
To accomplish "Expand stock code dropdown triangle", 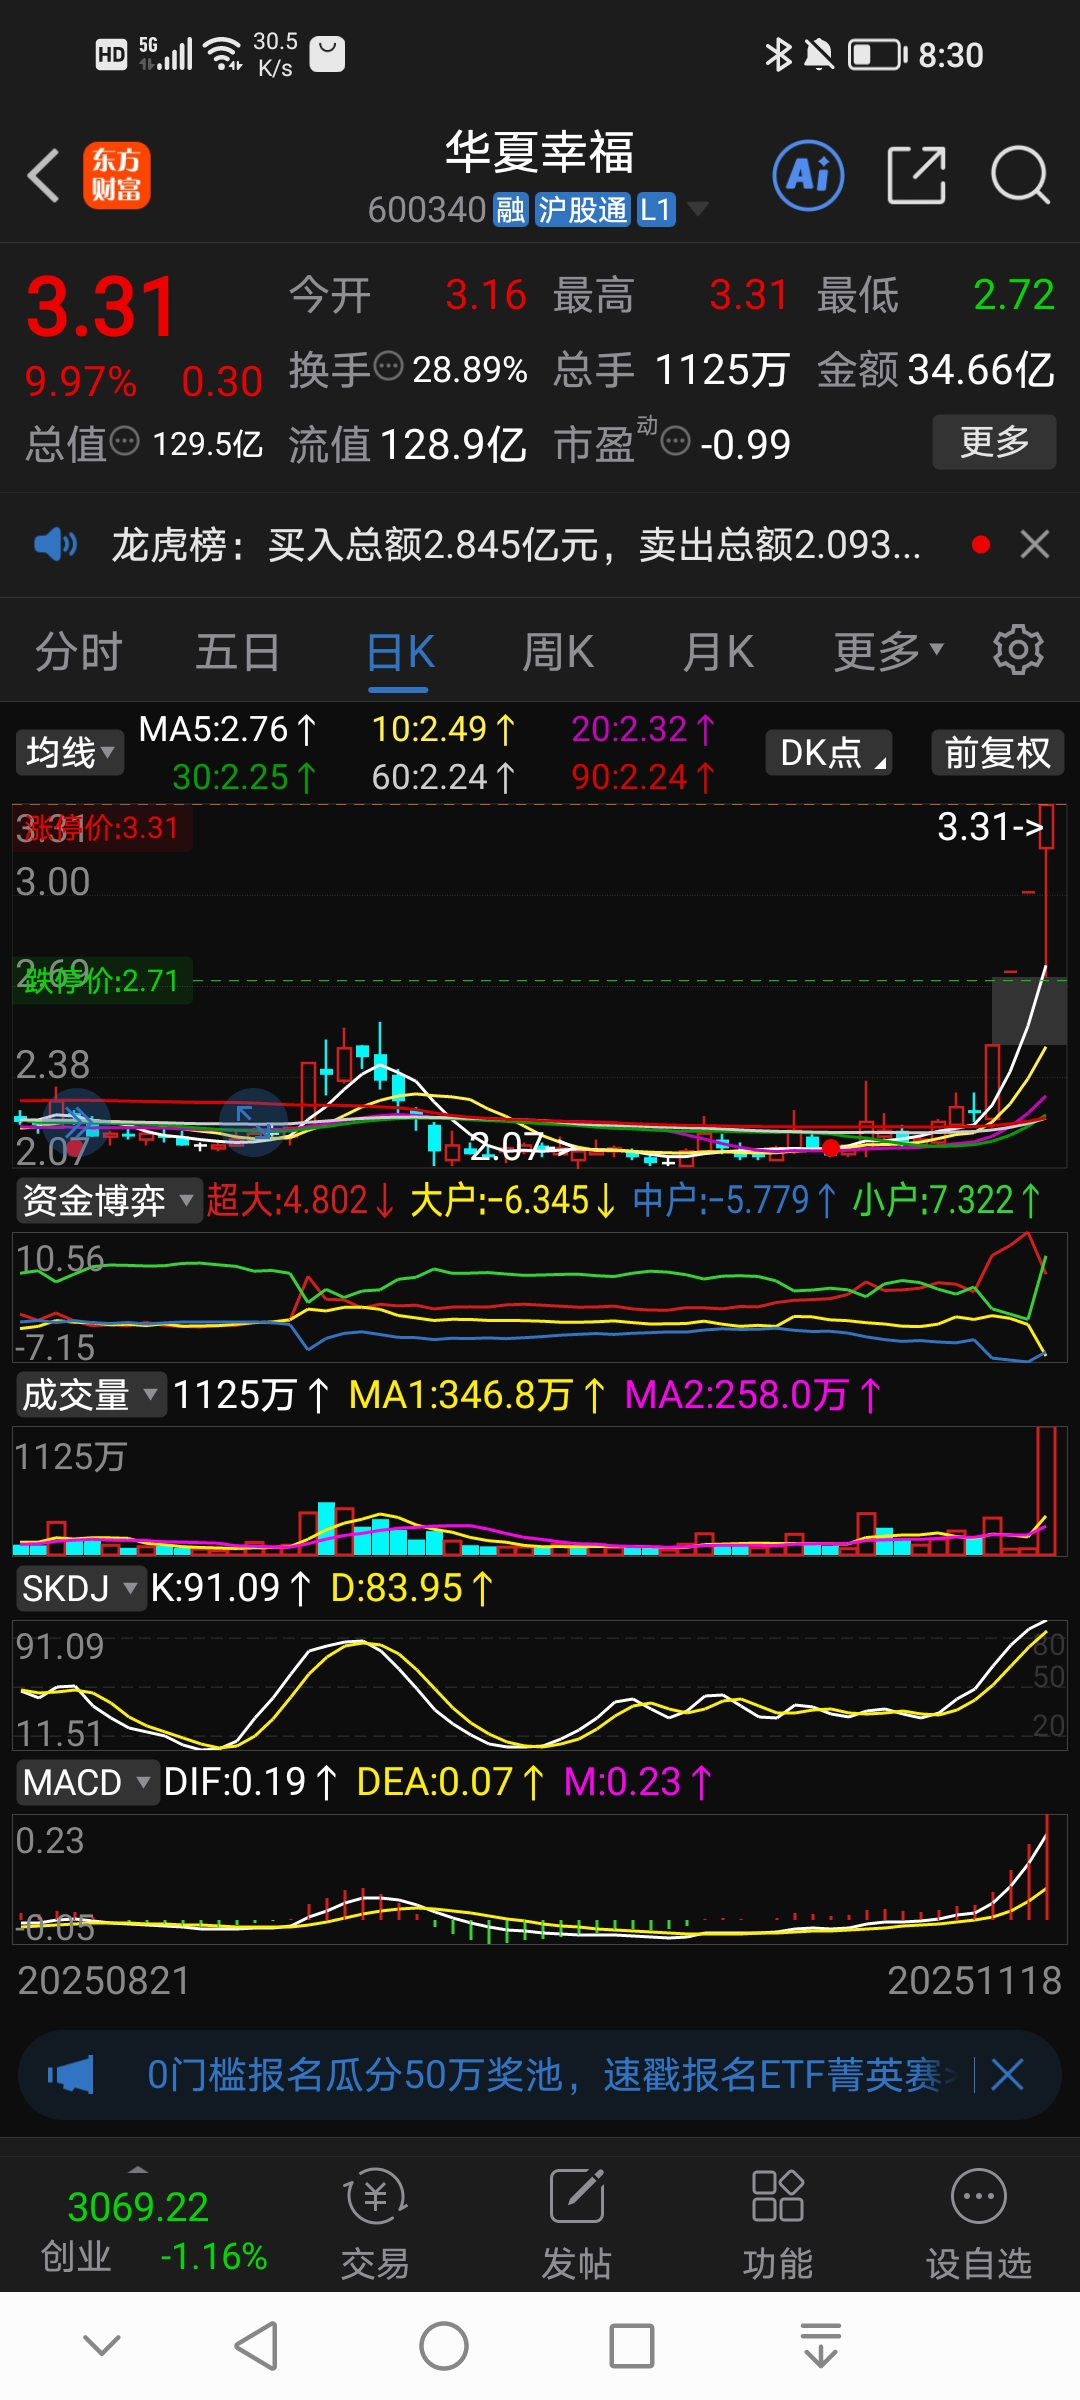I will click(x=698, y=209).
